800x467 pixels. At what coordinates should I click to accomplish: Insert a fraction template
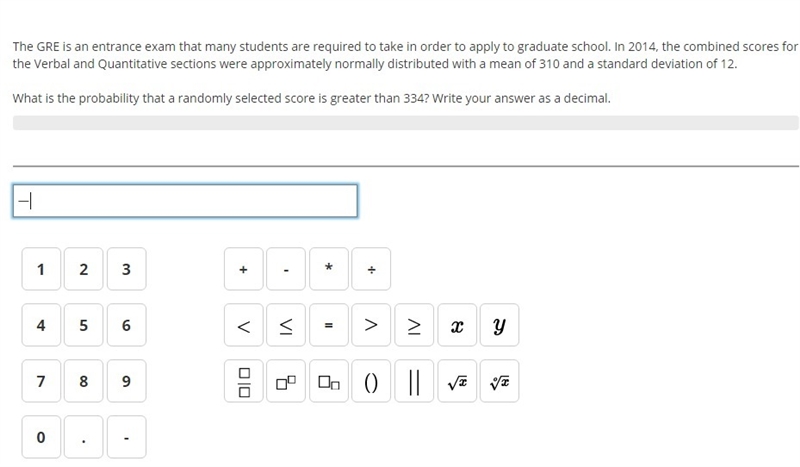(244, 381)
